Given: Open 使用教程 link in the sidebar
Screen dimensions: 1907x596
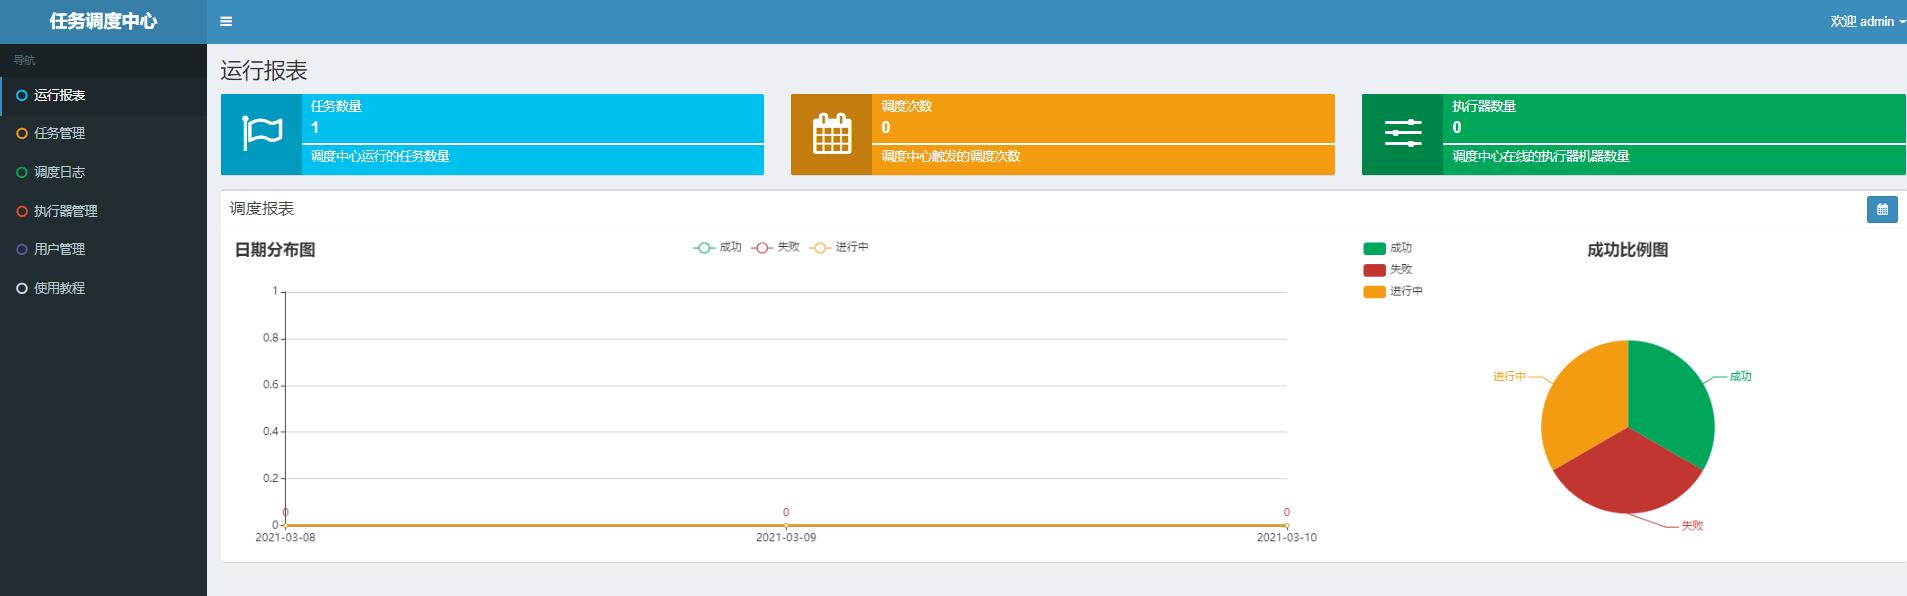Looking at the screenshot, I should click(x=103, y=288).
